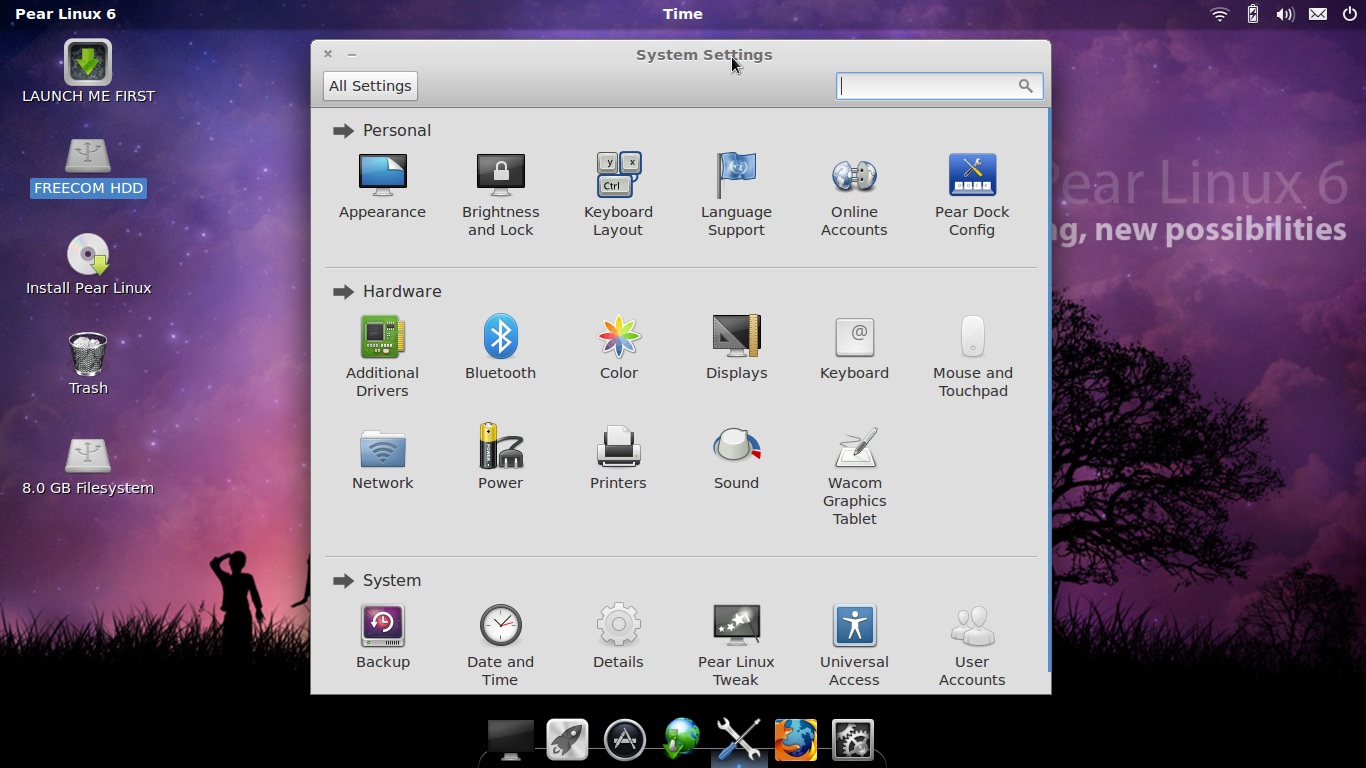Open the Details panel

pyautogui.click(x=618, y=637)
